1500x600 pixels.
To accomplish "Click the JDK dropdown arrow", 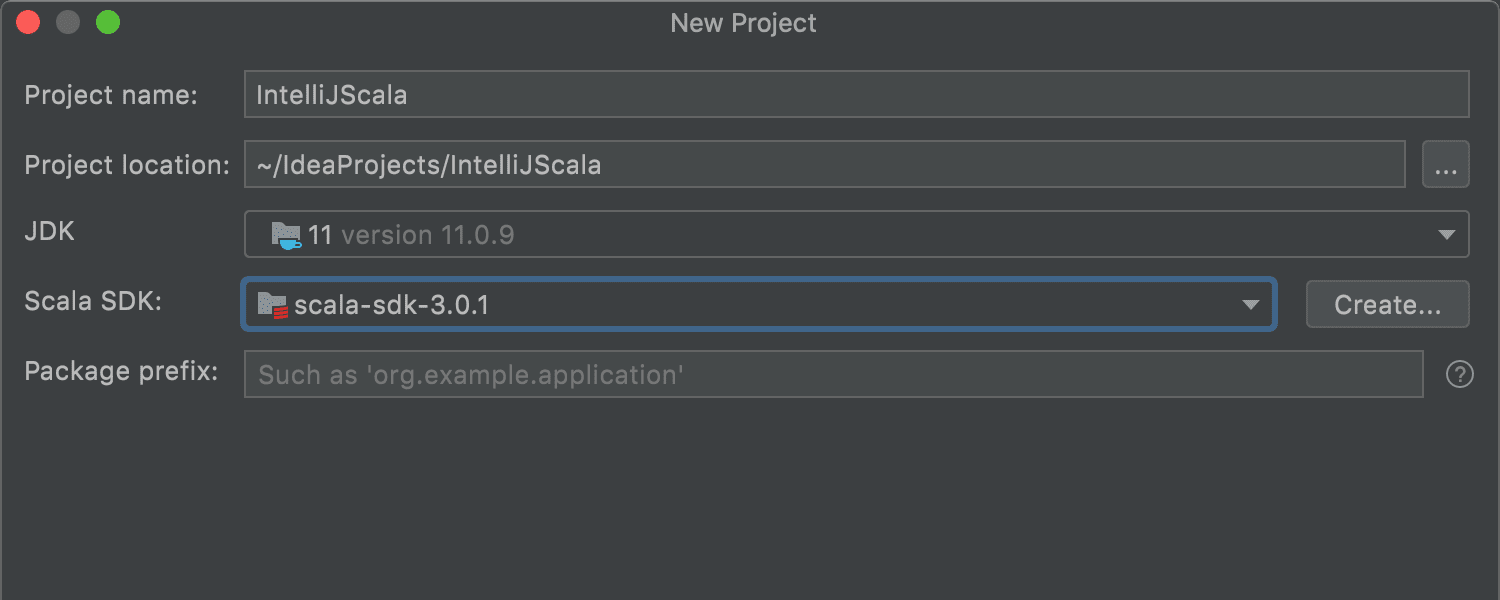I will pos(1446,235).
